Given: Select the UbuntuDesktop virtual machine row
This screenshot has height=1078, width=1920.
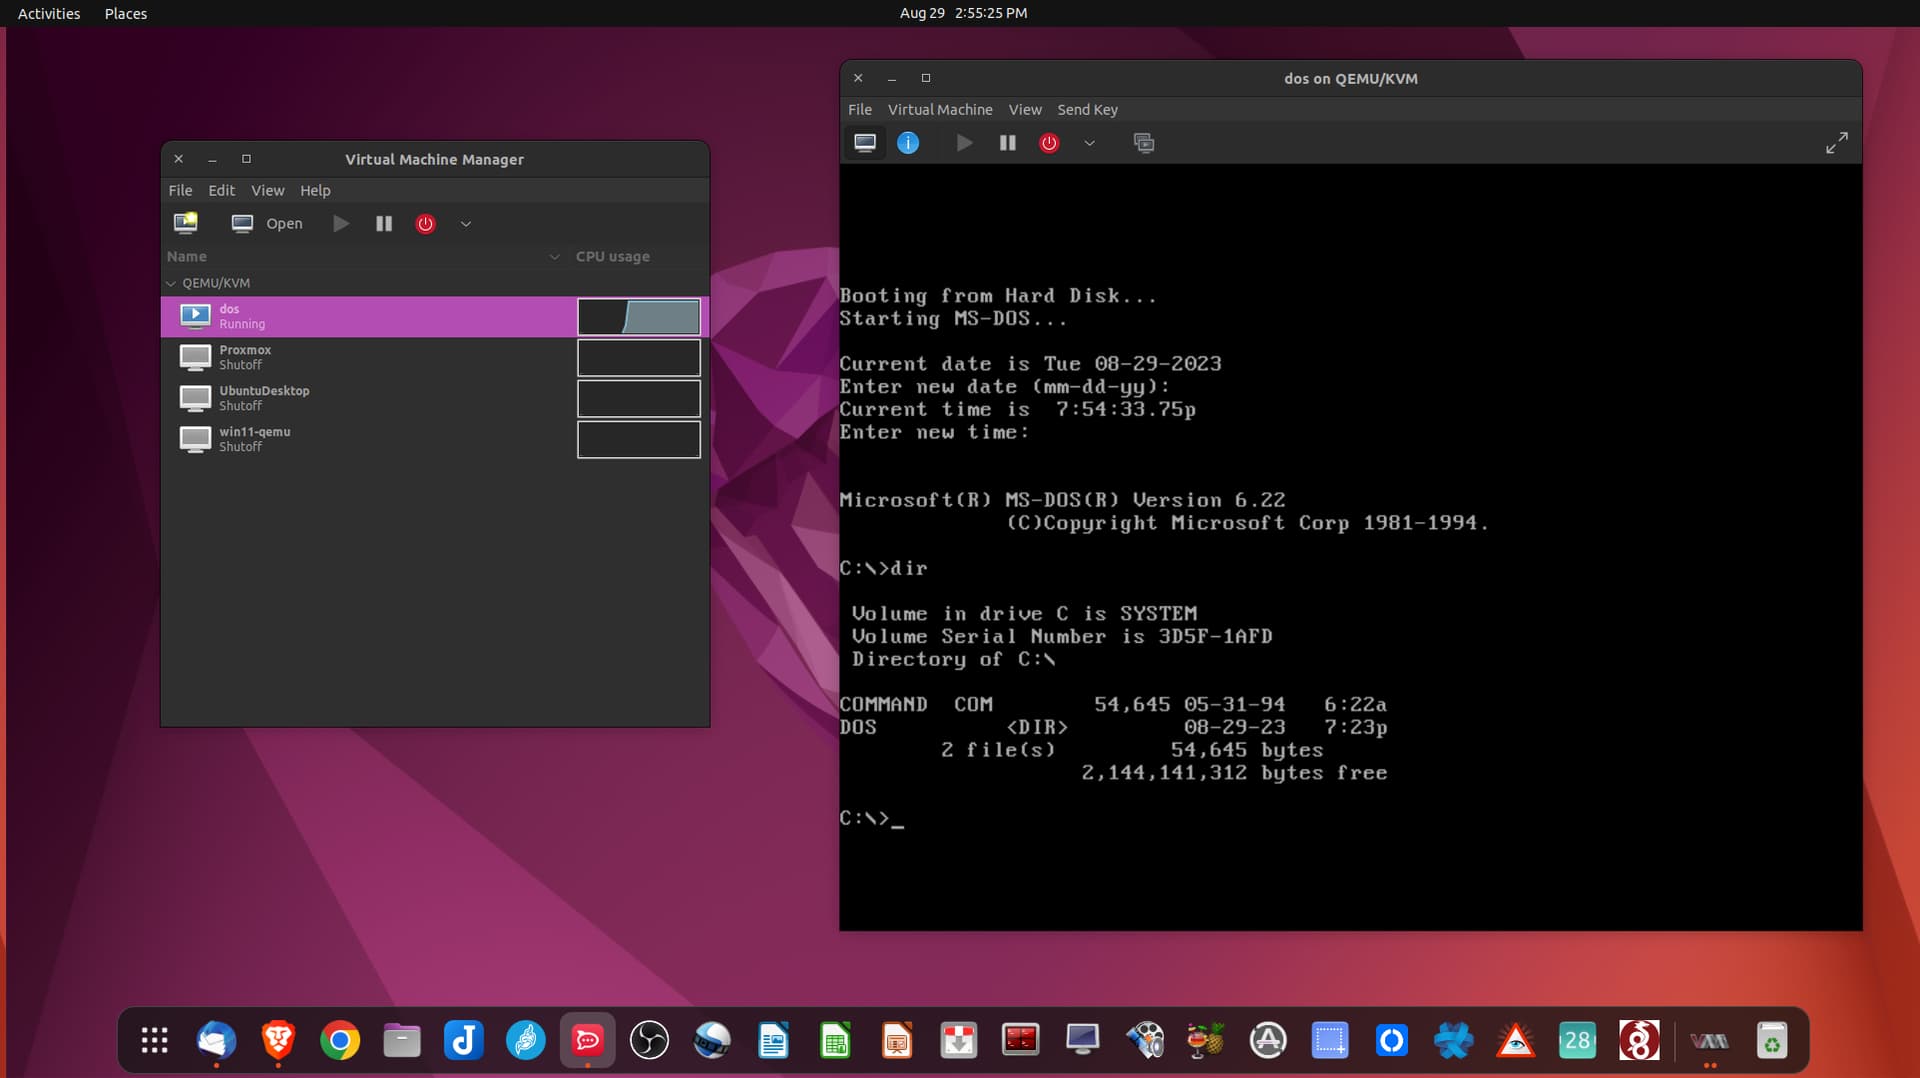Looking at the screenshot, I should click(x=435, y=398).
